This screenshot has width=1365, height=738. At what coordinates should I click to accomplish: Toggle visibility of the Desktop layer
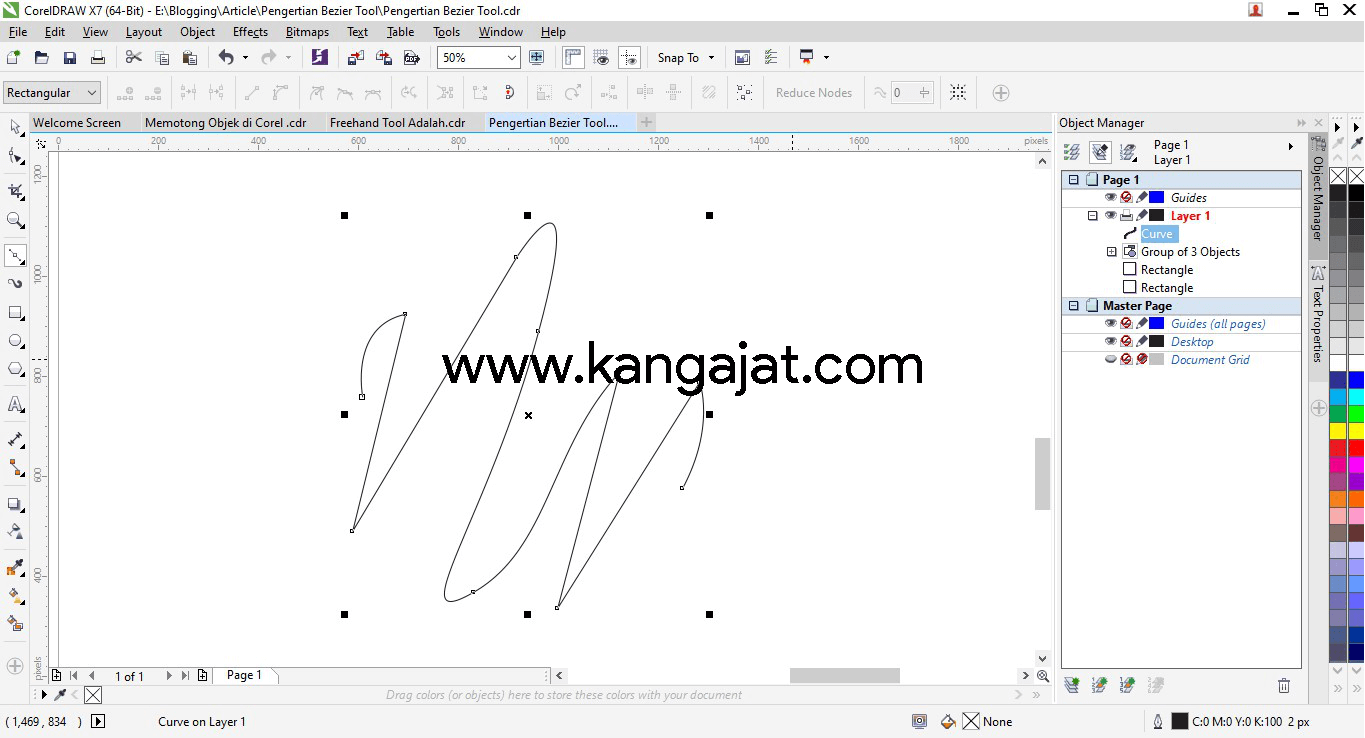point(1111,341)
